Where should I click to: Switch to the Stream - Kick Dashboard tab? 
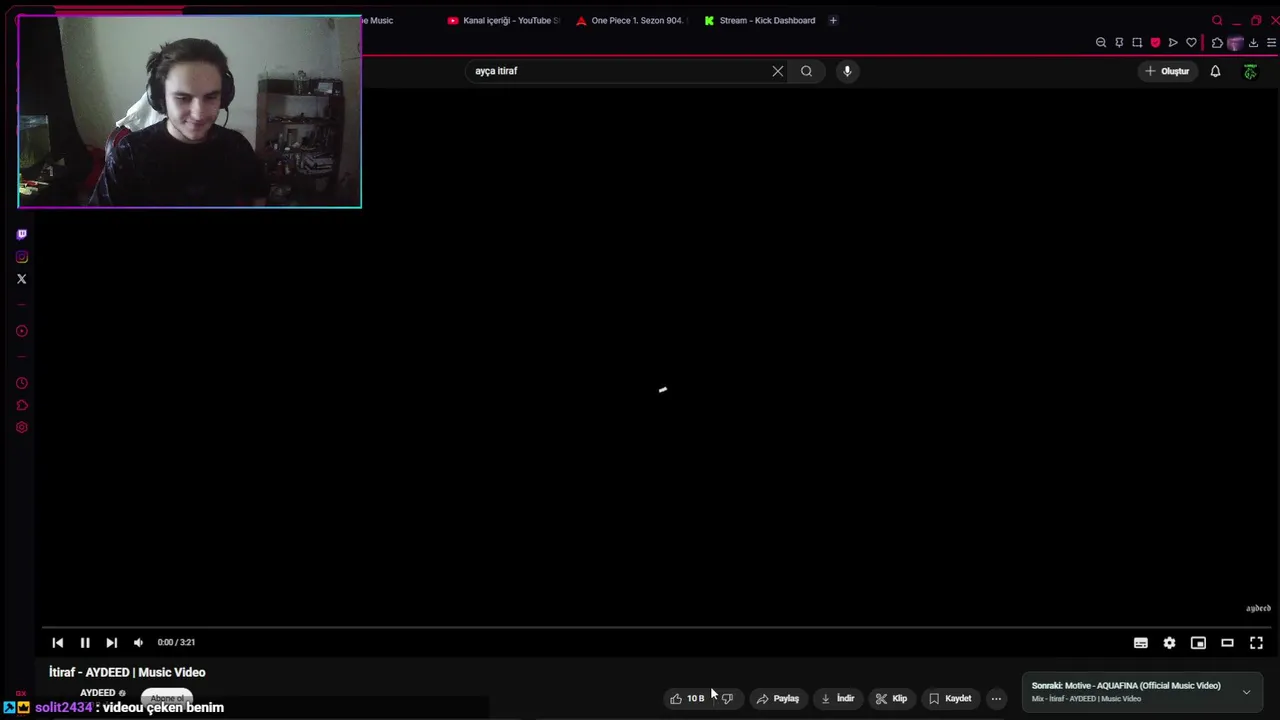760,20
